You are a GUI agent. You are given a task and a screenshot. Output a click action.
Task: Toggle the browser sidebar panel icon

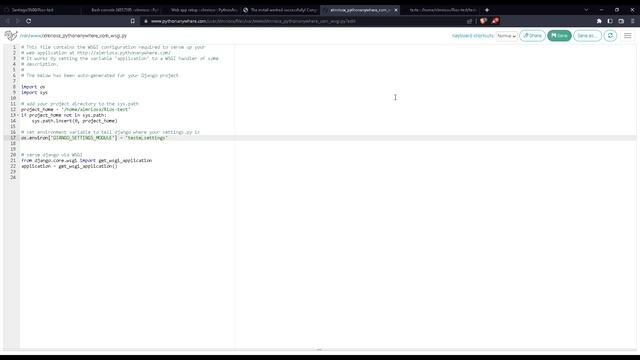click(x=610, y=21)
